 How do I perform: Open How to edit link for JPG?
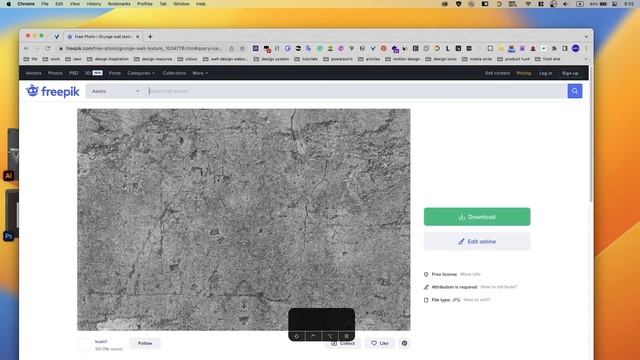click(x=477, y=300)
